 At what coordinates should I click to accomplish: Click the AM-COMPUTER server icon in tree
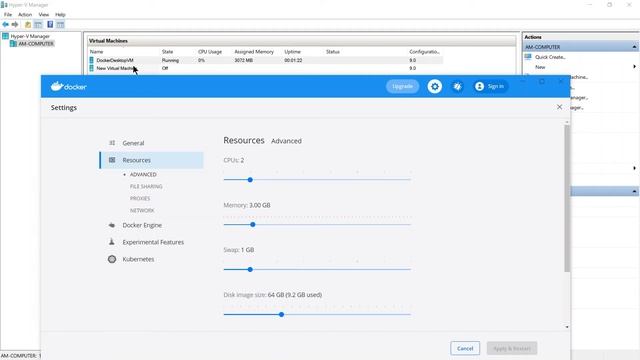click(x=13, y=43)
